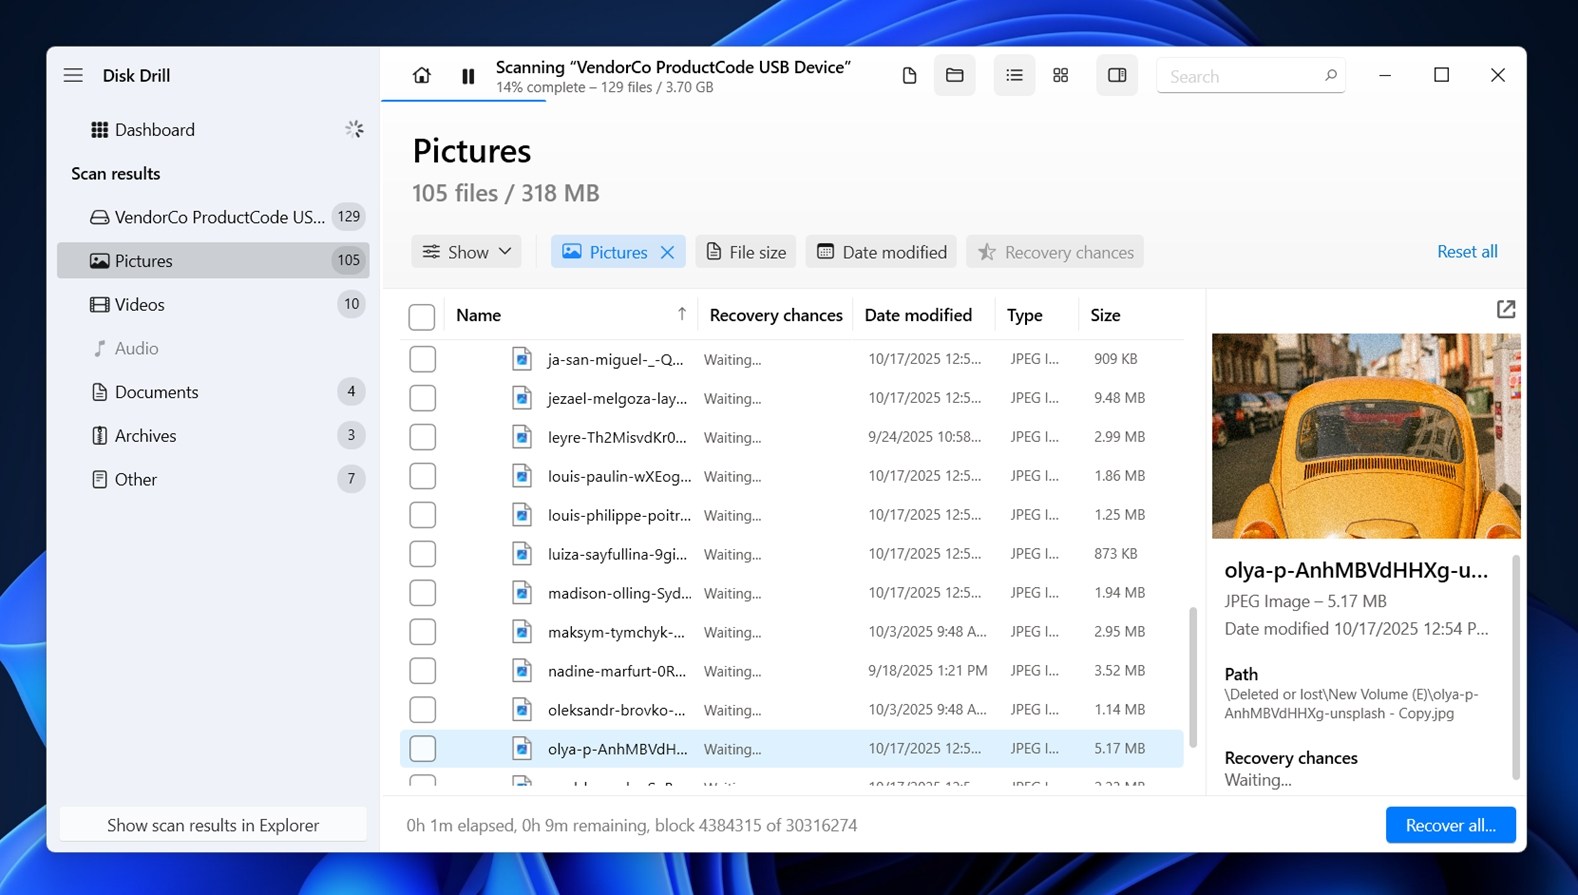
Task: Select Videos category in sidebar
Action: click(214, 304)
